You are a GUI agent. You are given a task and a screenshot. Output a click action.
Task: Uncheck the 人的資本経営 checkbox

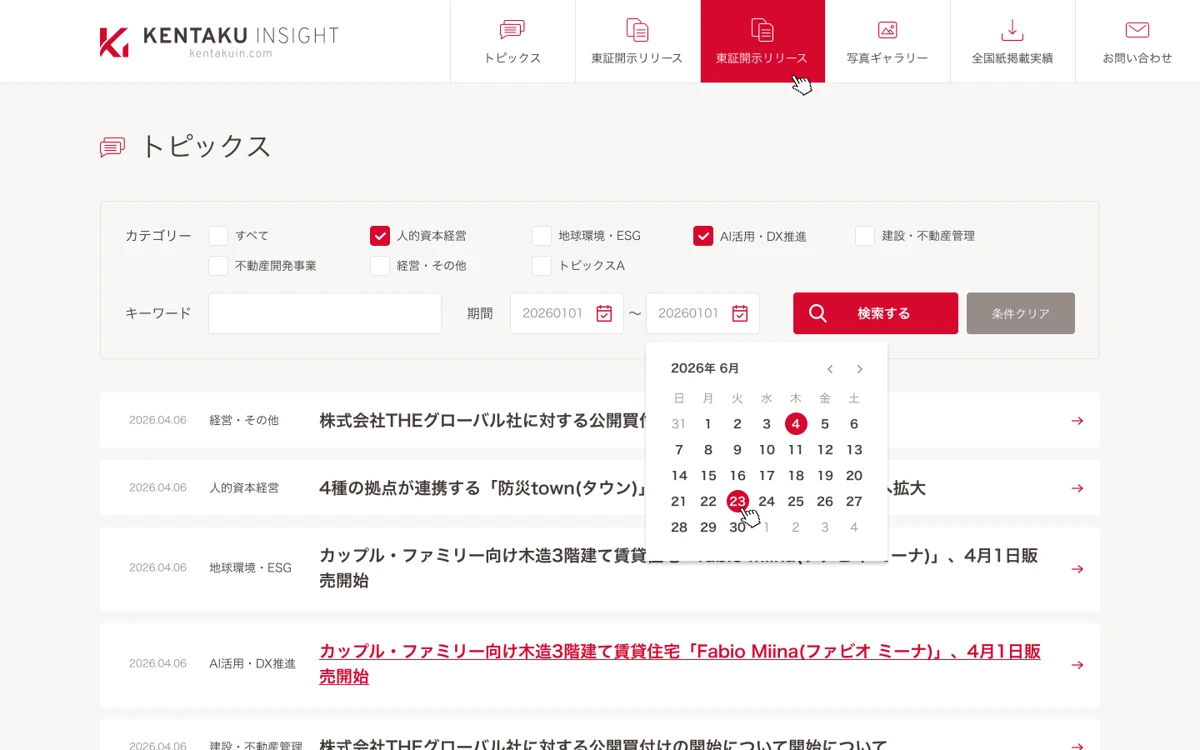coord(380,236)
